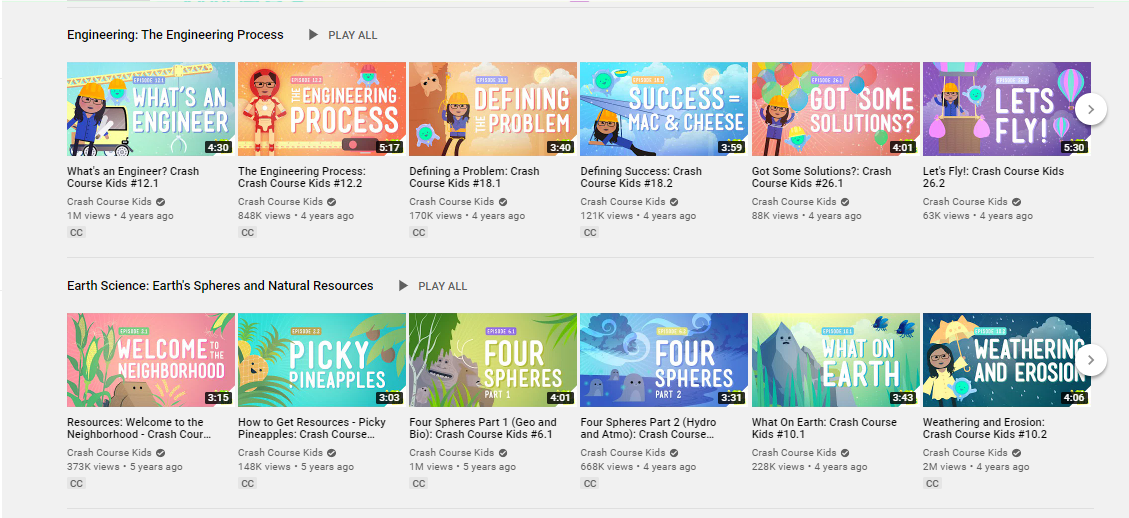Click CC badge under Defining Success video
The height and width of the screenshot is (518, 1129).
pyautogui.click(x=589, y=233)
